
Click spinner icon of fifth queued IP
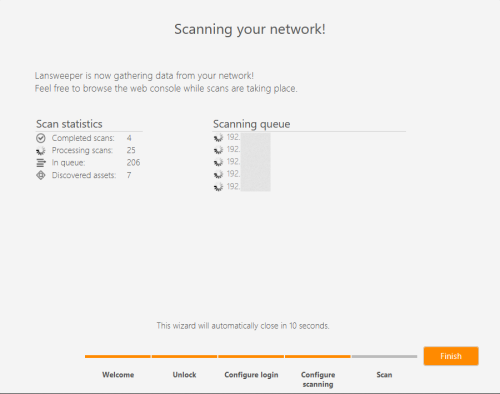pos(218,187)
